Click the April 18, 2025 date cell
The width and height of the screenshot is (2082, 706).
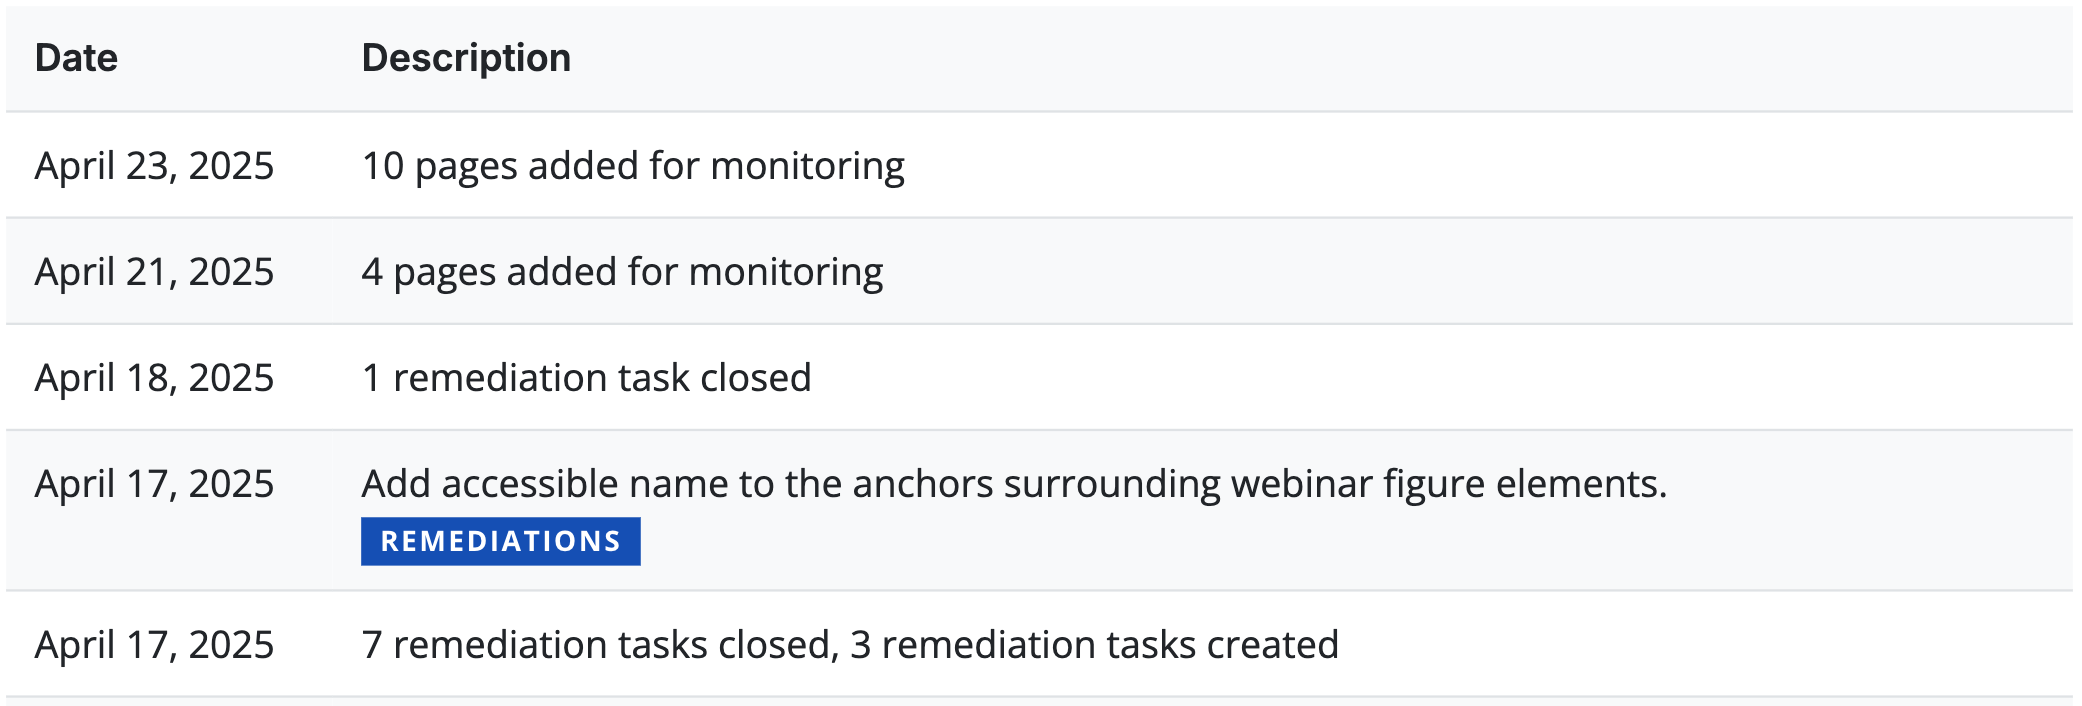click(x=154, y=378)
